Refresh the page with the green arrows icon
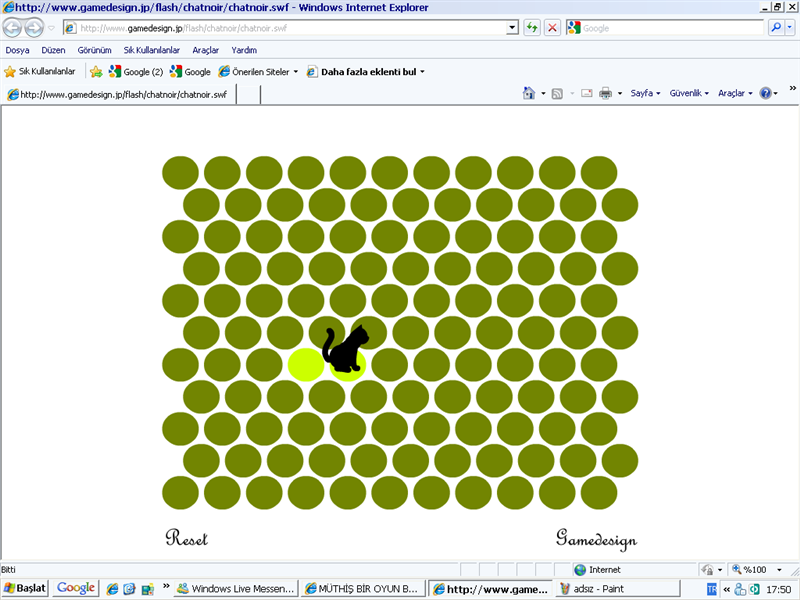Screen dimensions: 800x600 [x=532, y=28]
